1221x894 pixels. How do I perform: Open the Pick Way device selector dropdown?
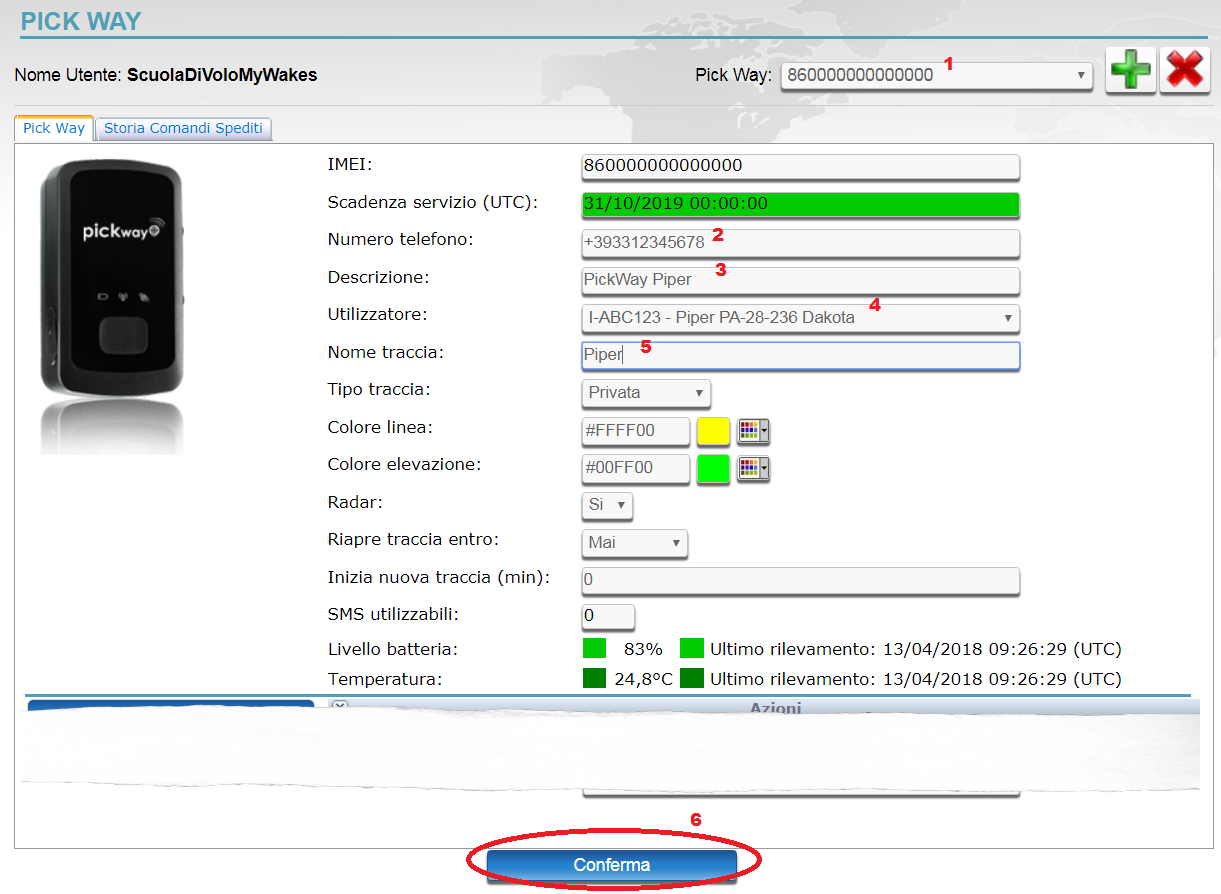[937, 75]
